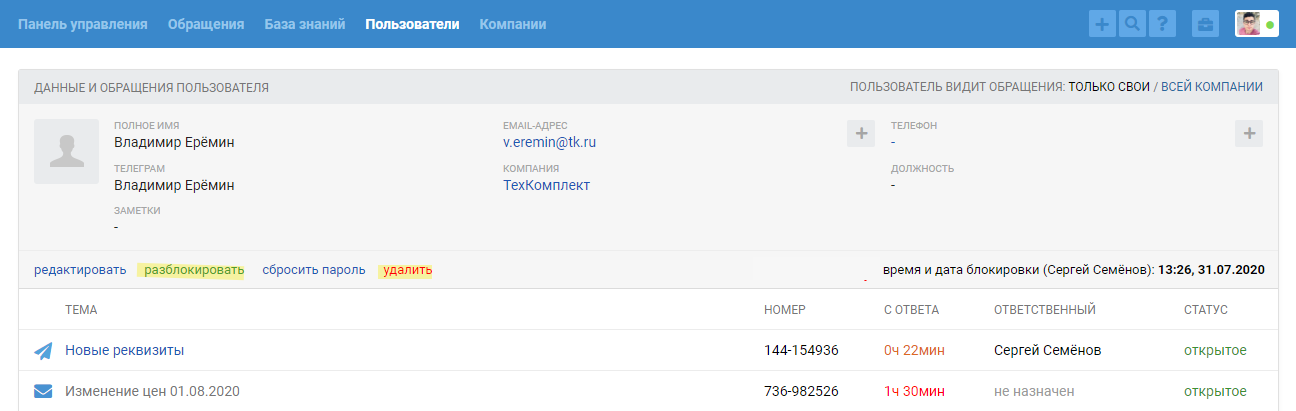Click response time 1ч 30мин
Viewport: 1296px width, 411px height.
click(x=914, y=391)
